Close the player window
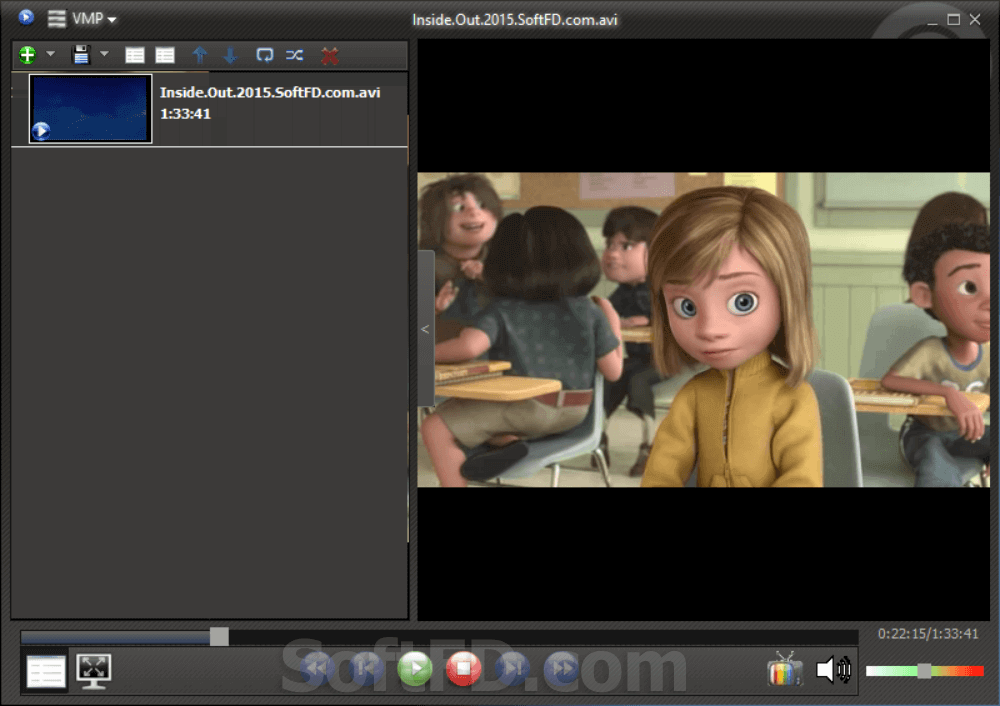Screen dimensions: 1000x706 coord(975,20)
